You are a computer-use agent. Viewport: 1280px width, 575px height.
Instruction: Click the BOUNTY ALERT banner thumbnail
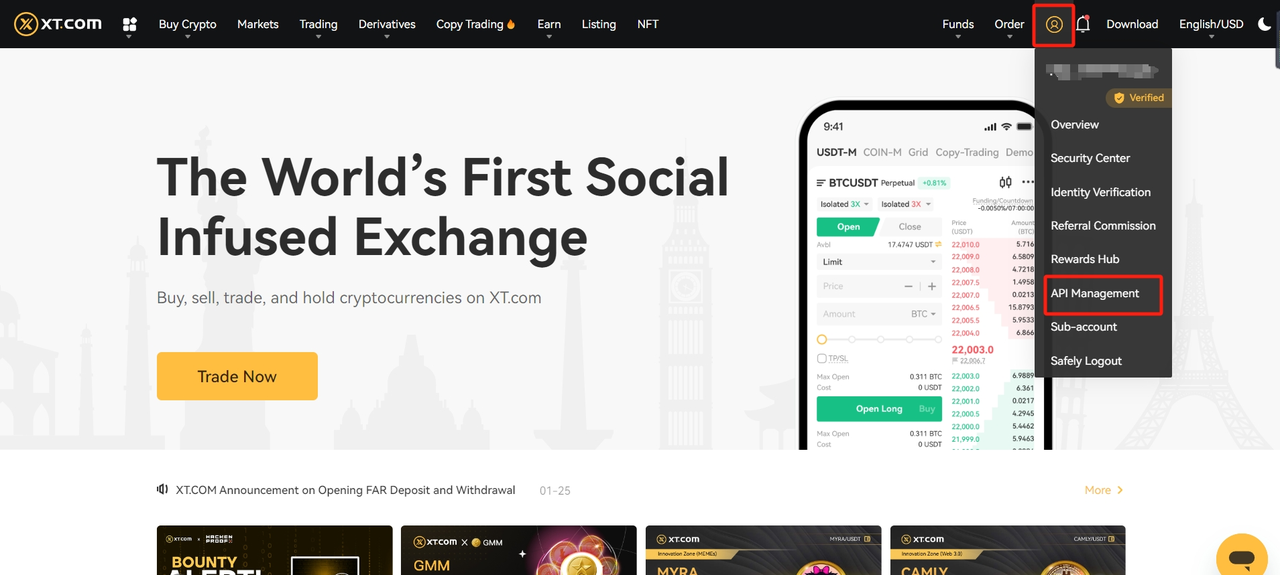pos(274,551)
